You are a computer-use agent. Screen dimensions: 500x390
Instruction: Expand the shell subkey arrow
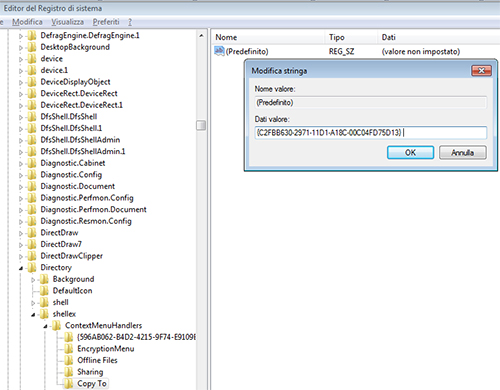tap(33, 303)
